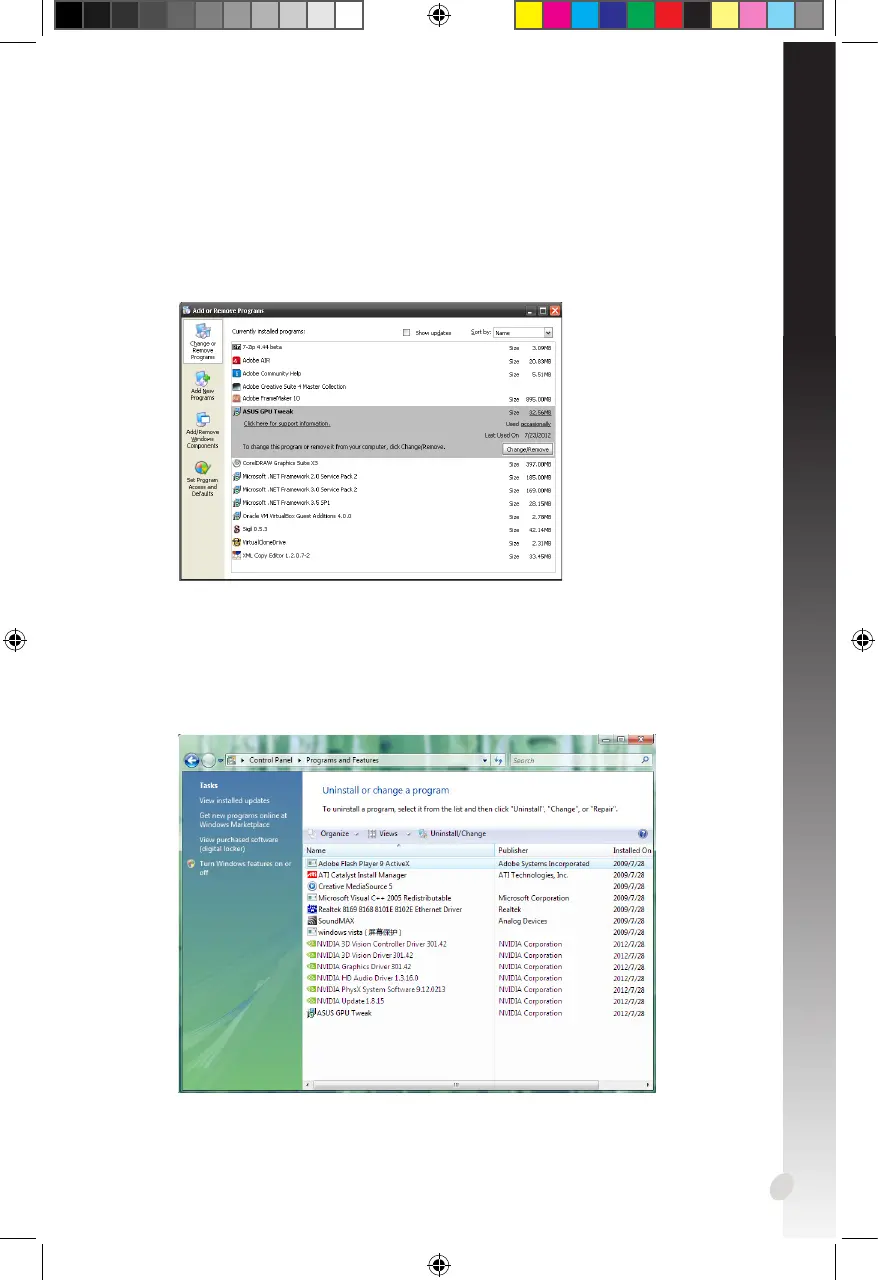Sort by the Name column header

click(x=399, y=851)
